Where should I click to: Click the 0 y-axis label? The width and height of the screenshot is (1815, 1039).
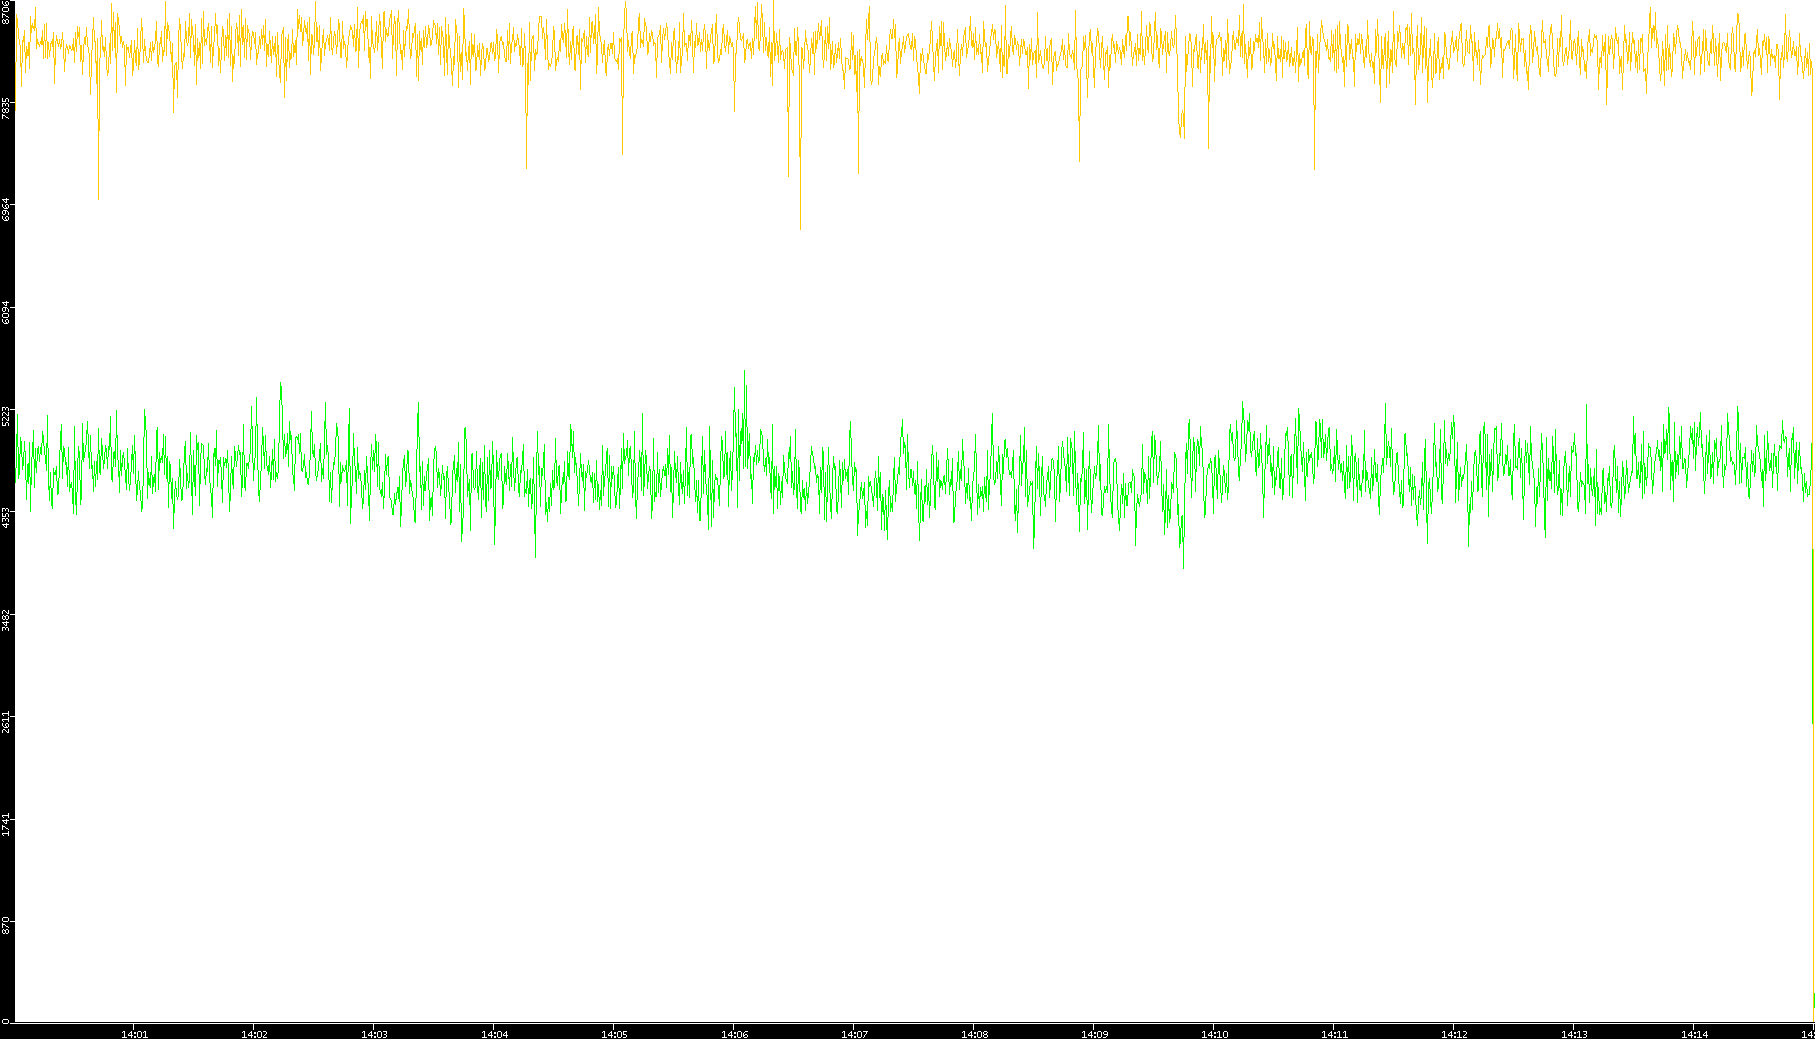(x=6, y=1021)
